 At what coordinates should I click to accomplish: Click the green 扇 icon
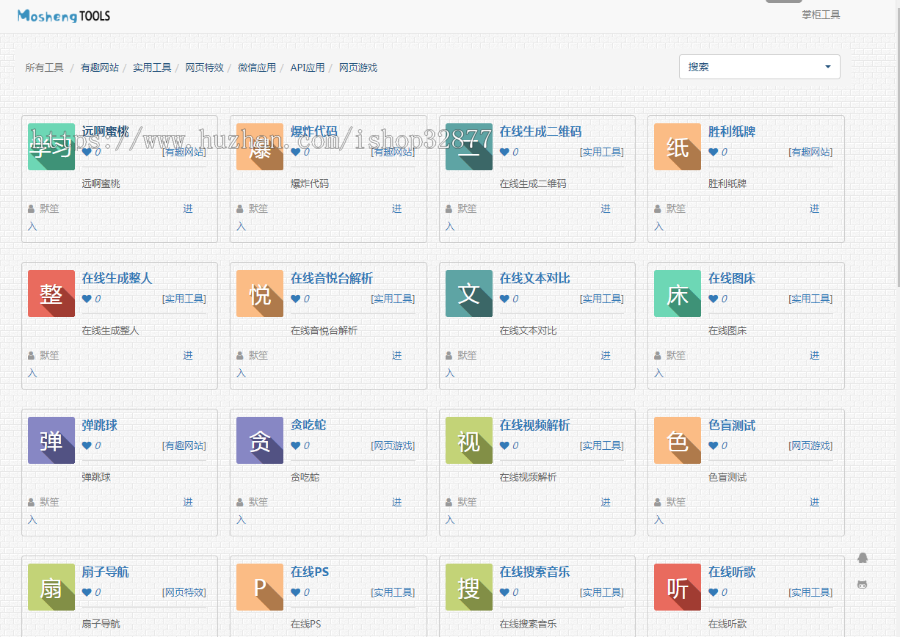pyautogui.click(x=51, y=587)
